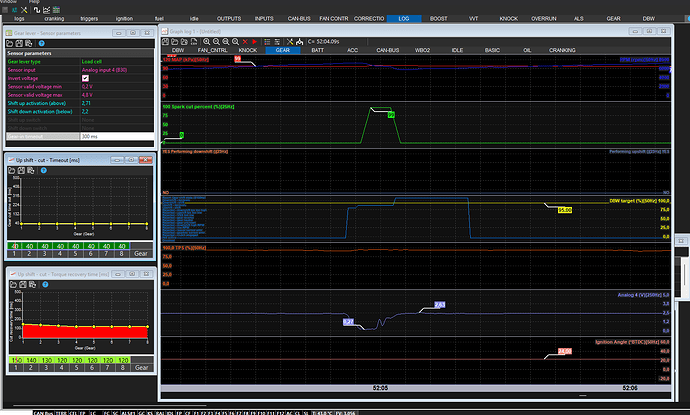Screen dimensions: 690x415
Task: Select the CAN-BUS tab in graph log
Action: [x=389, y=49]
